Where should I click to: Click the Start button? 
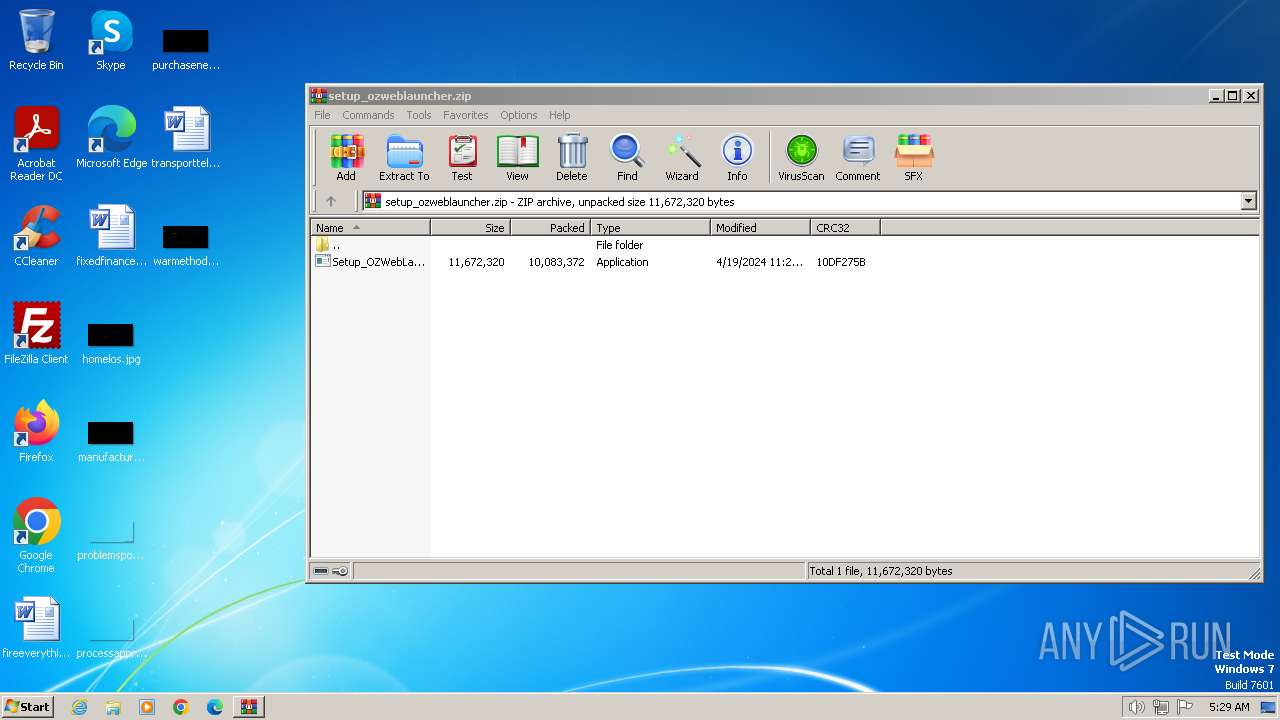tap(28, 706)
